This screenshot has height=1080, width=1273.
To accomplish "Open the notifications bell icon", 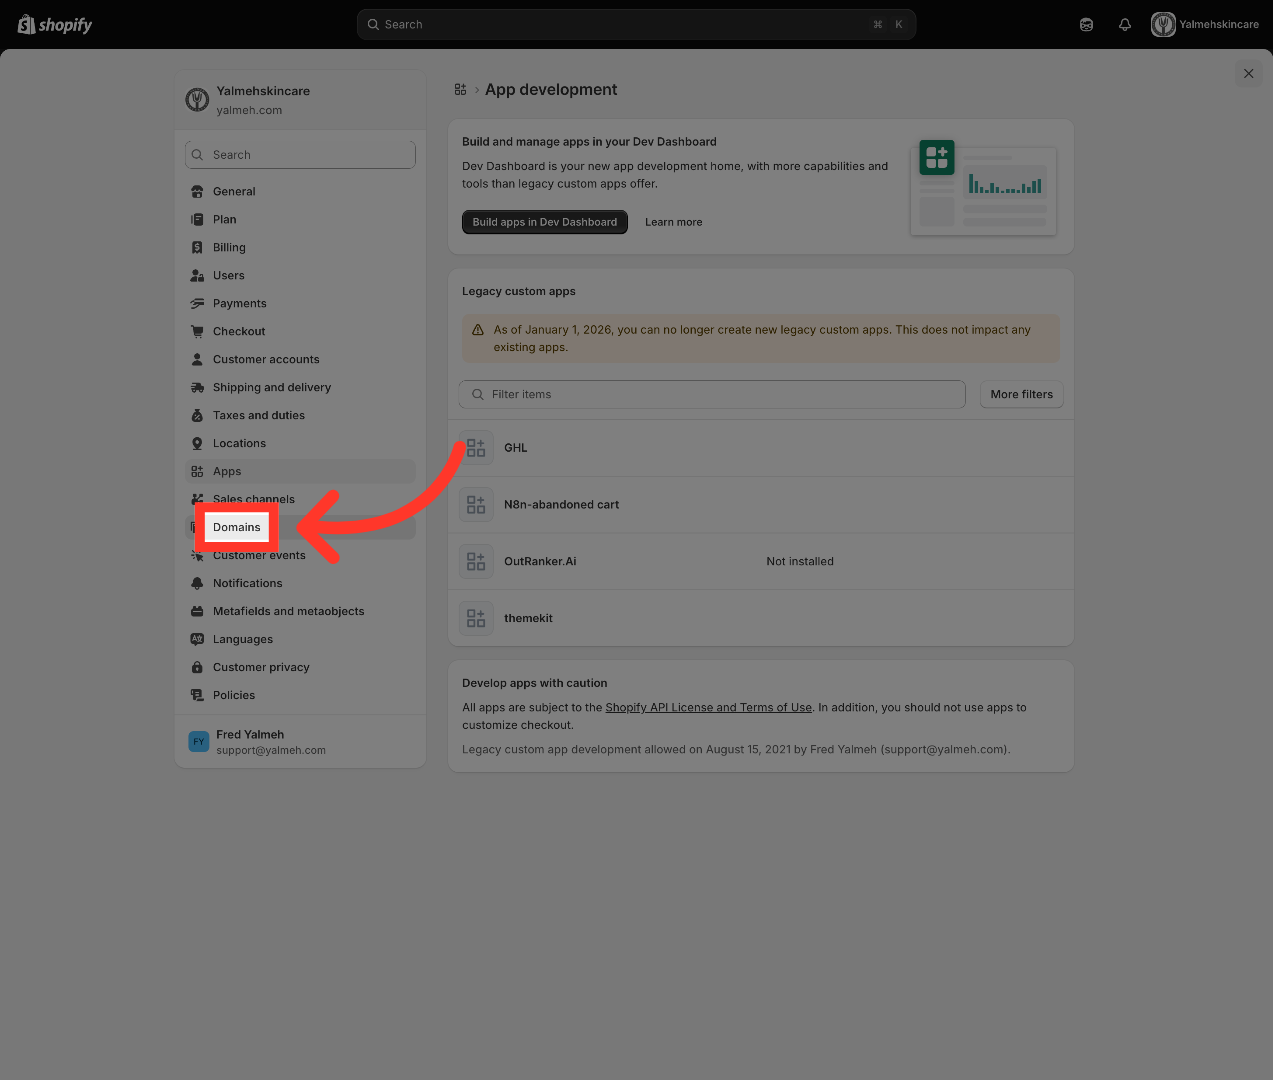I will pyautogui.click(x=1125, y=24).
